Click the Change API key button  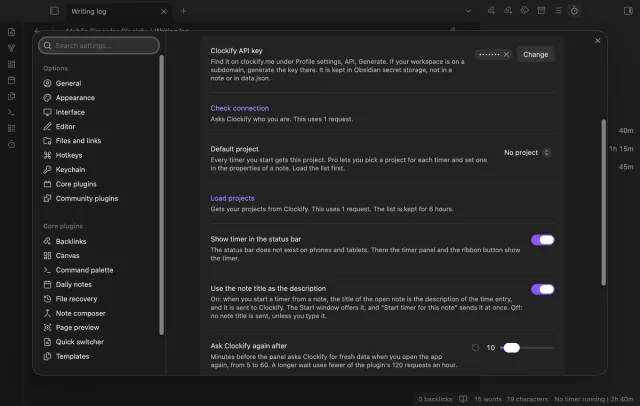536,54
